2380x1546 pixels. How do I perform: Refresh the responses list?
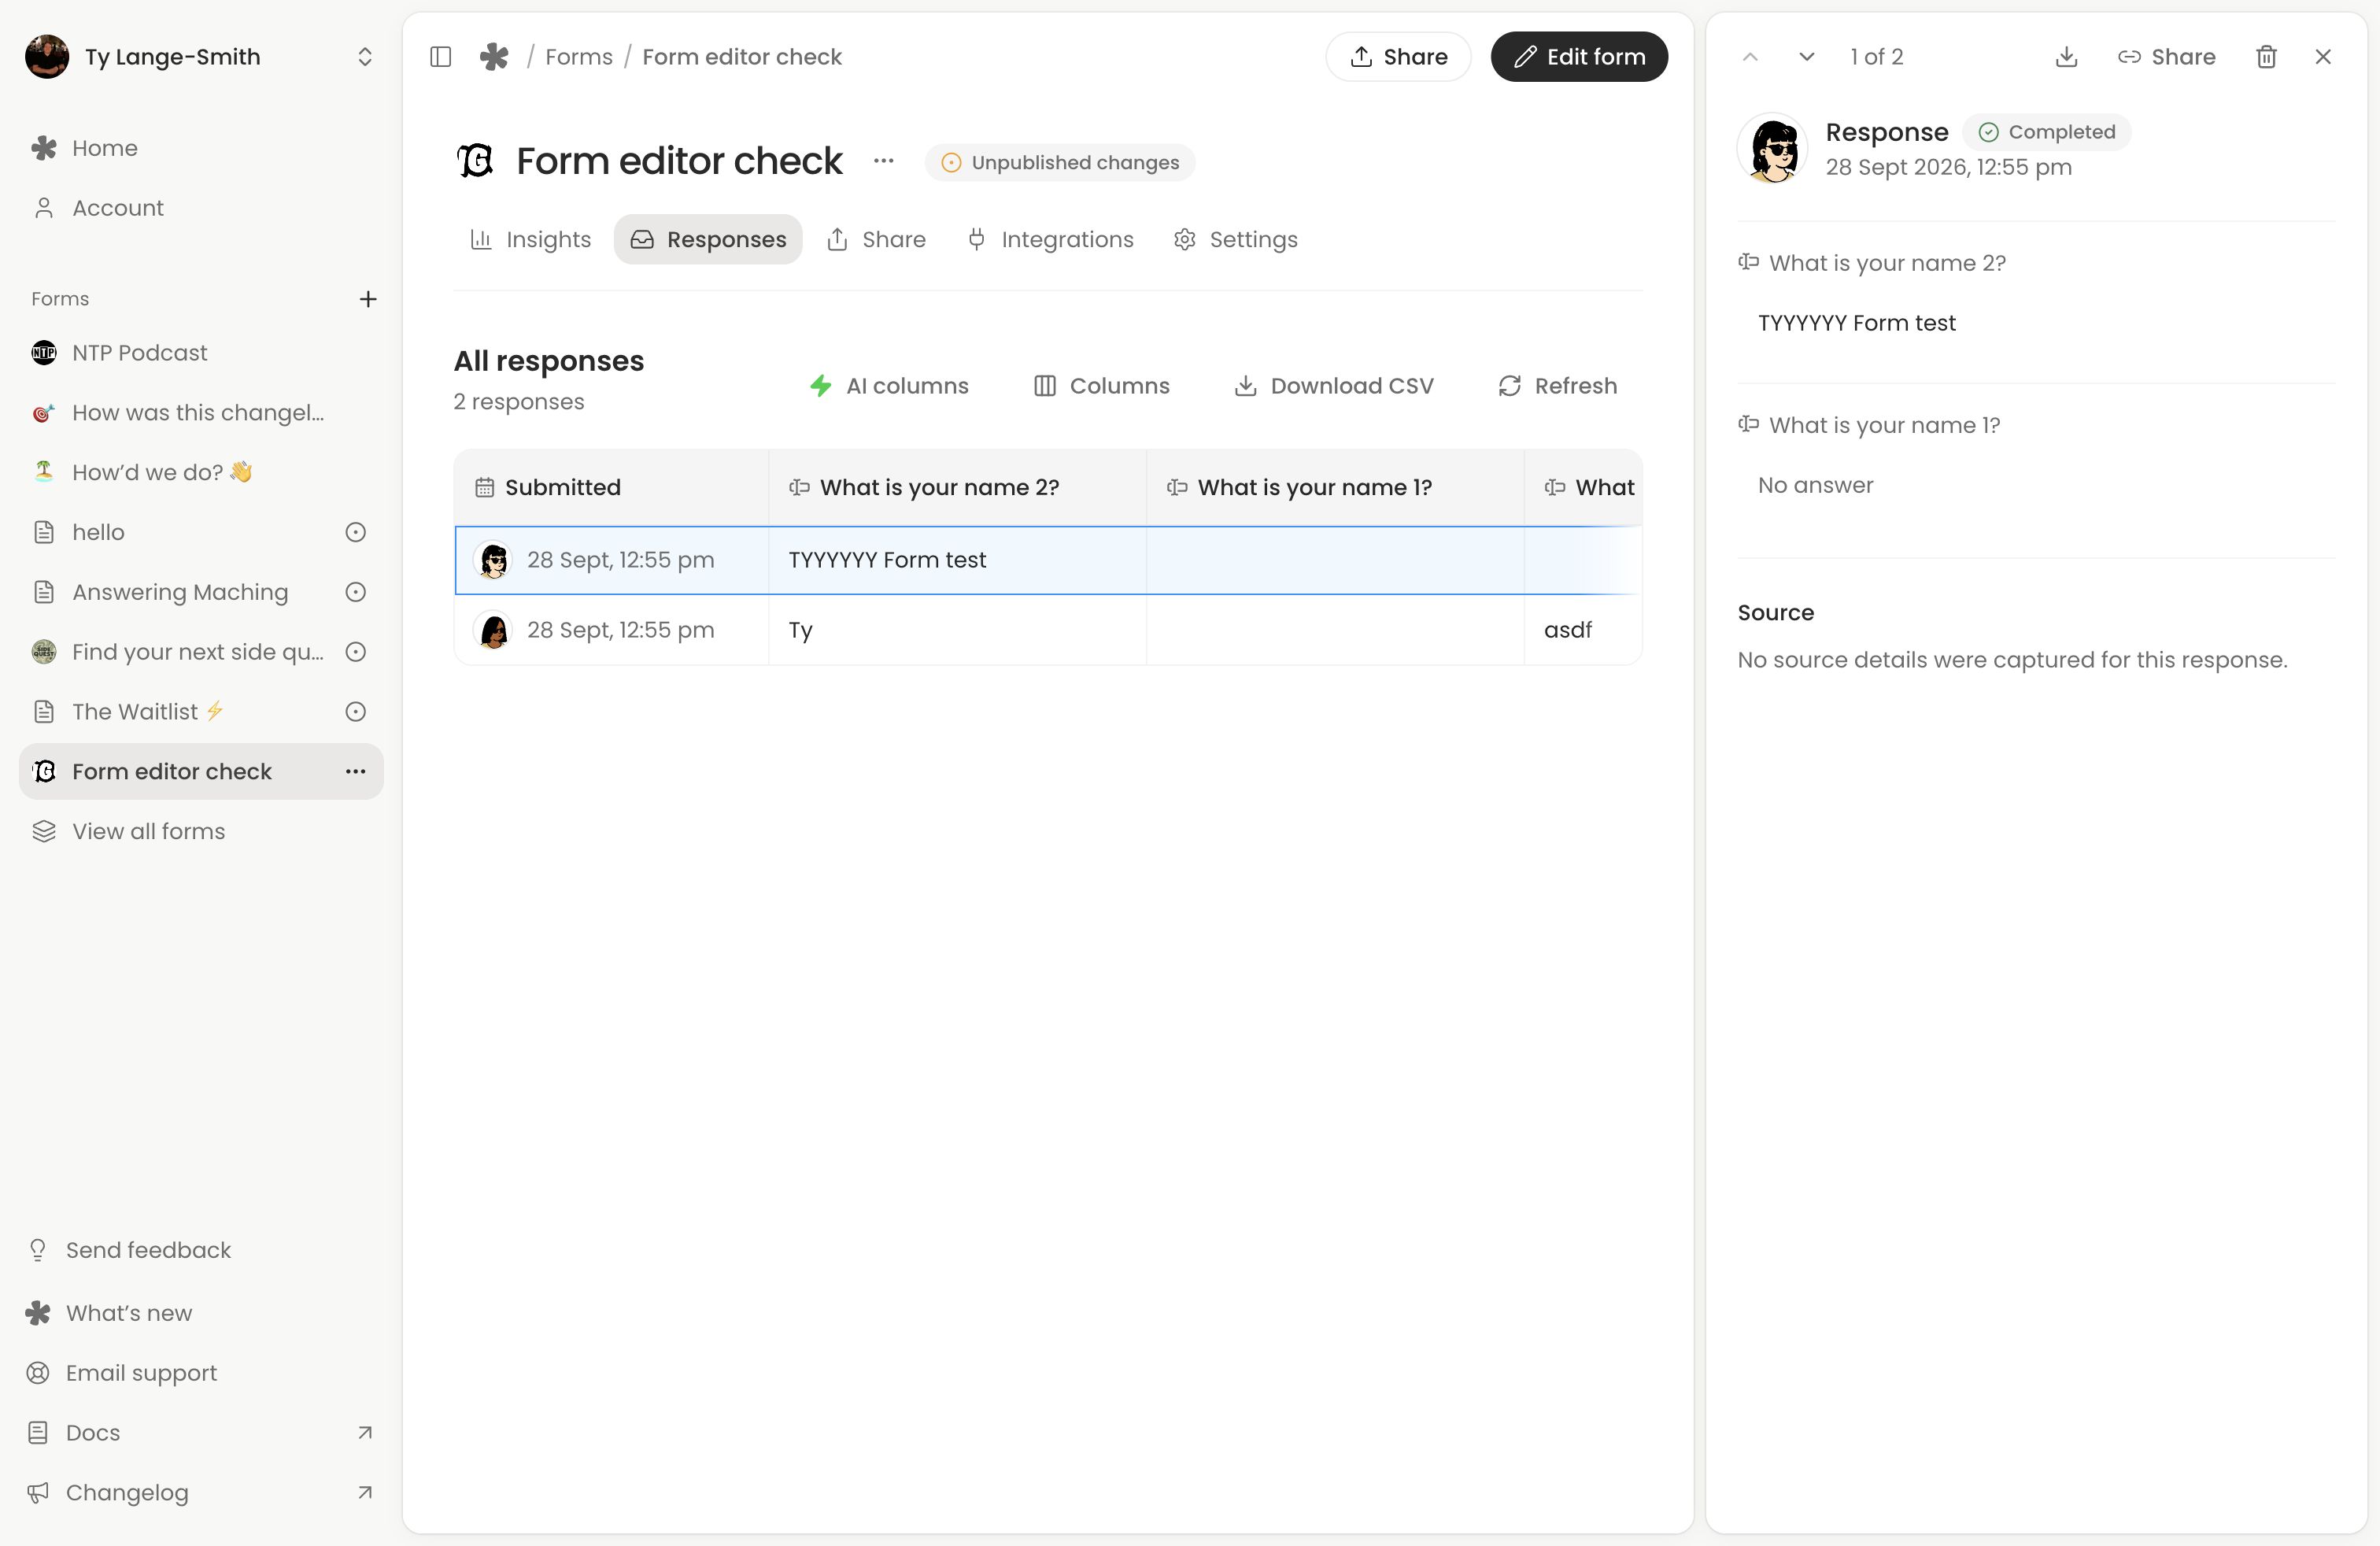point(1557,386)
